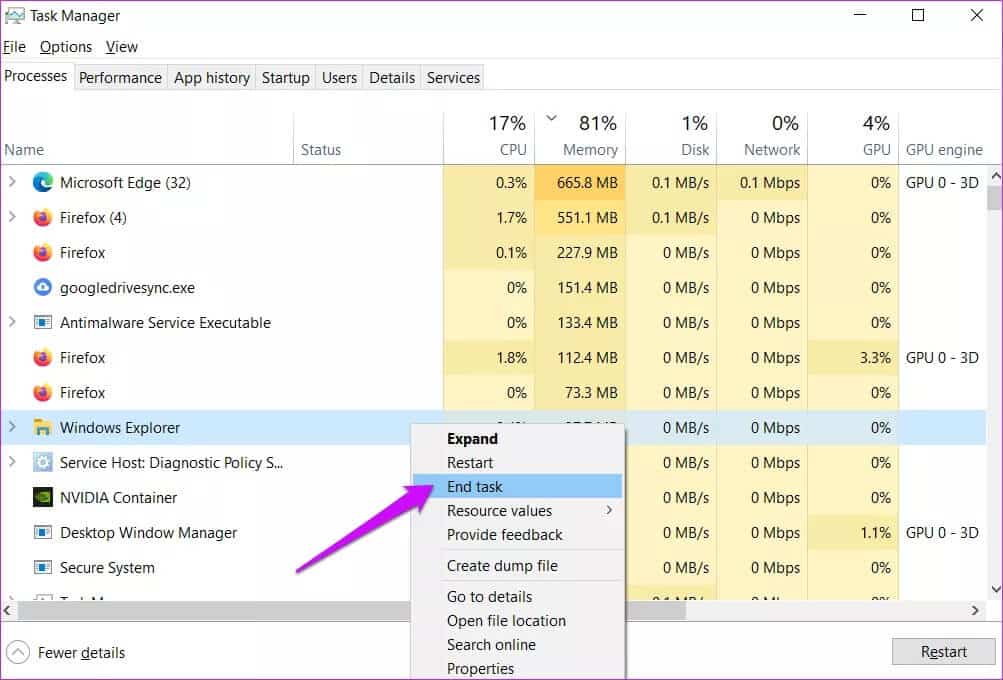The image size is (1003, 680).
Task: Switch to the Services tab
Action: tap(453, 77)
